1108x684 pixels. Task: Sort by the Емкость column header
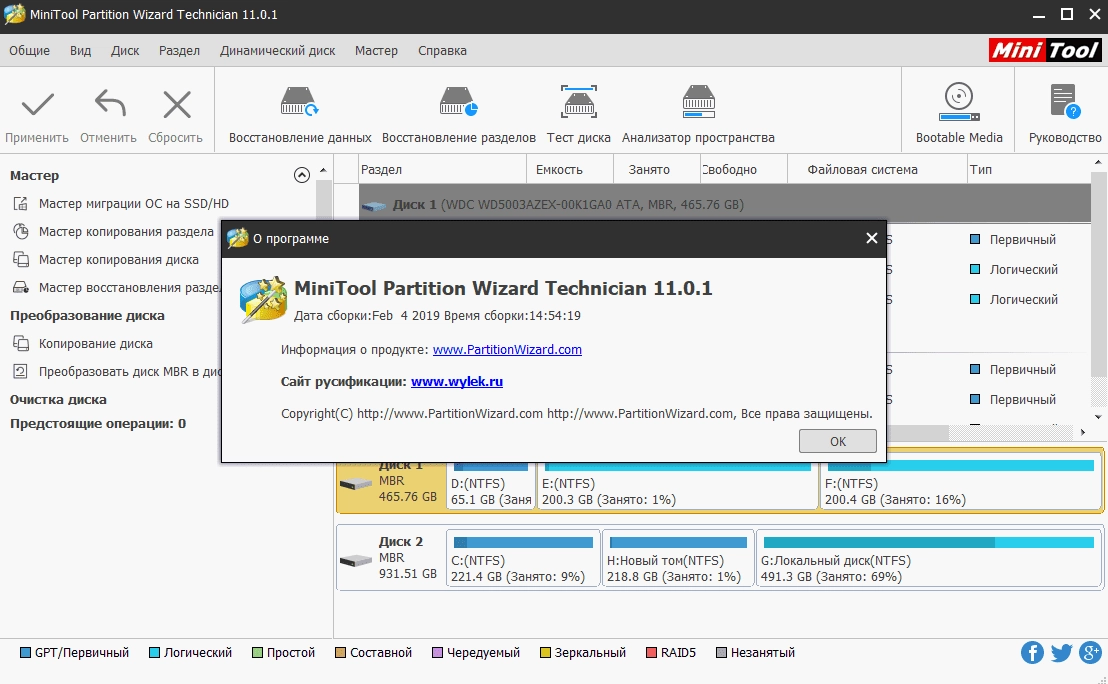coord(570,170)
